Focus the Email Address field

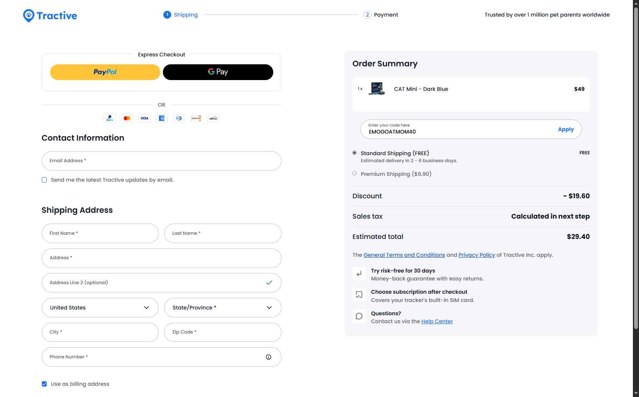(x=161, y=161)
